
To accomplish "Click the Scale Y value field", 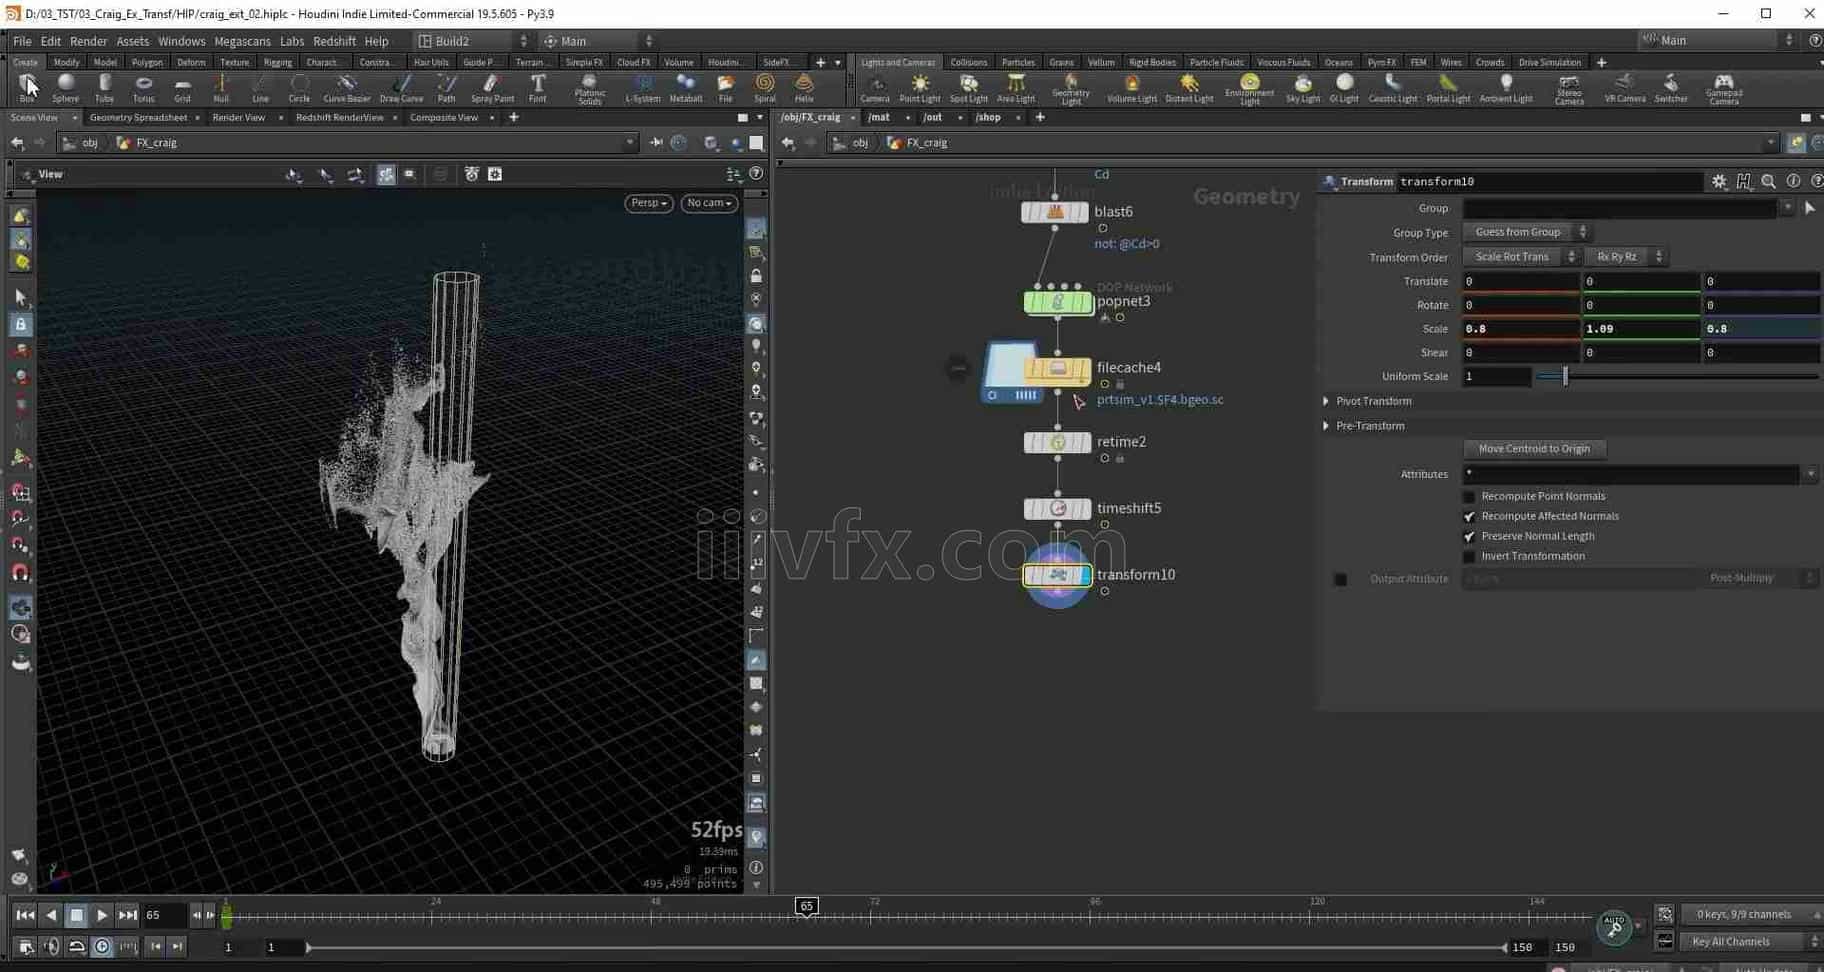I will [1640, 329].
